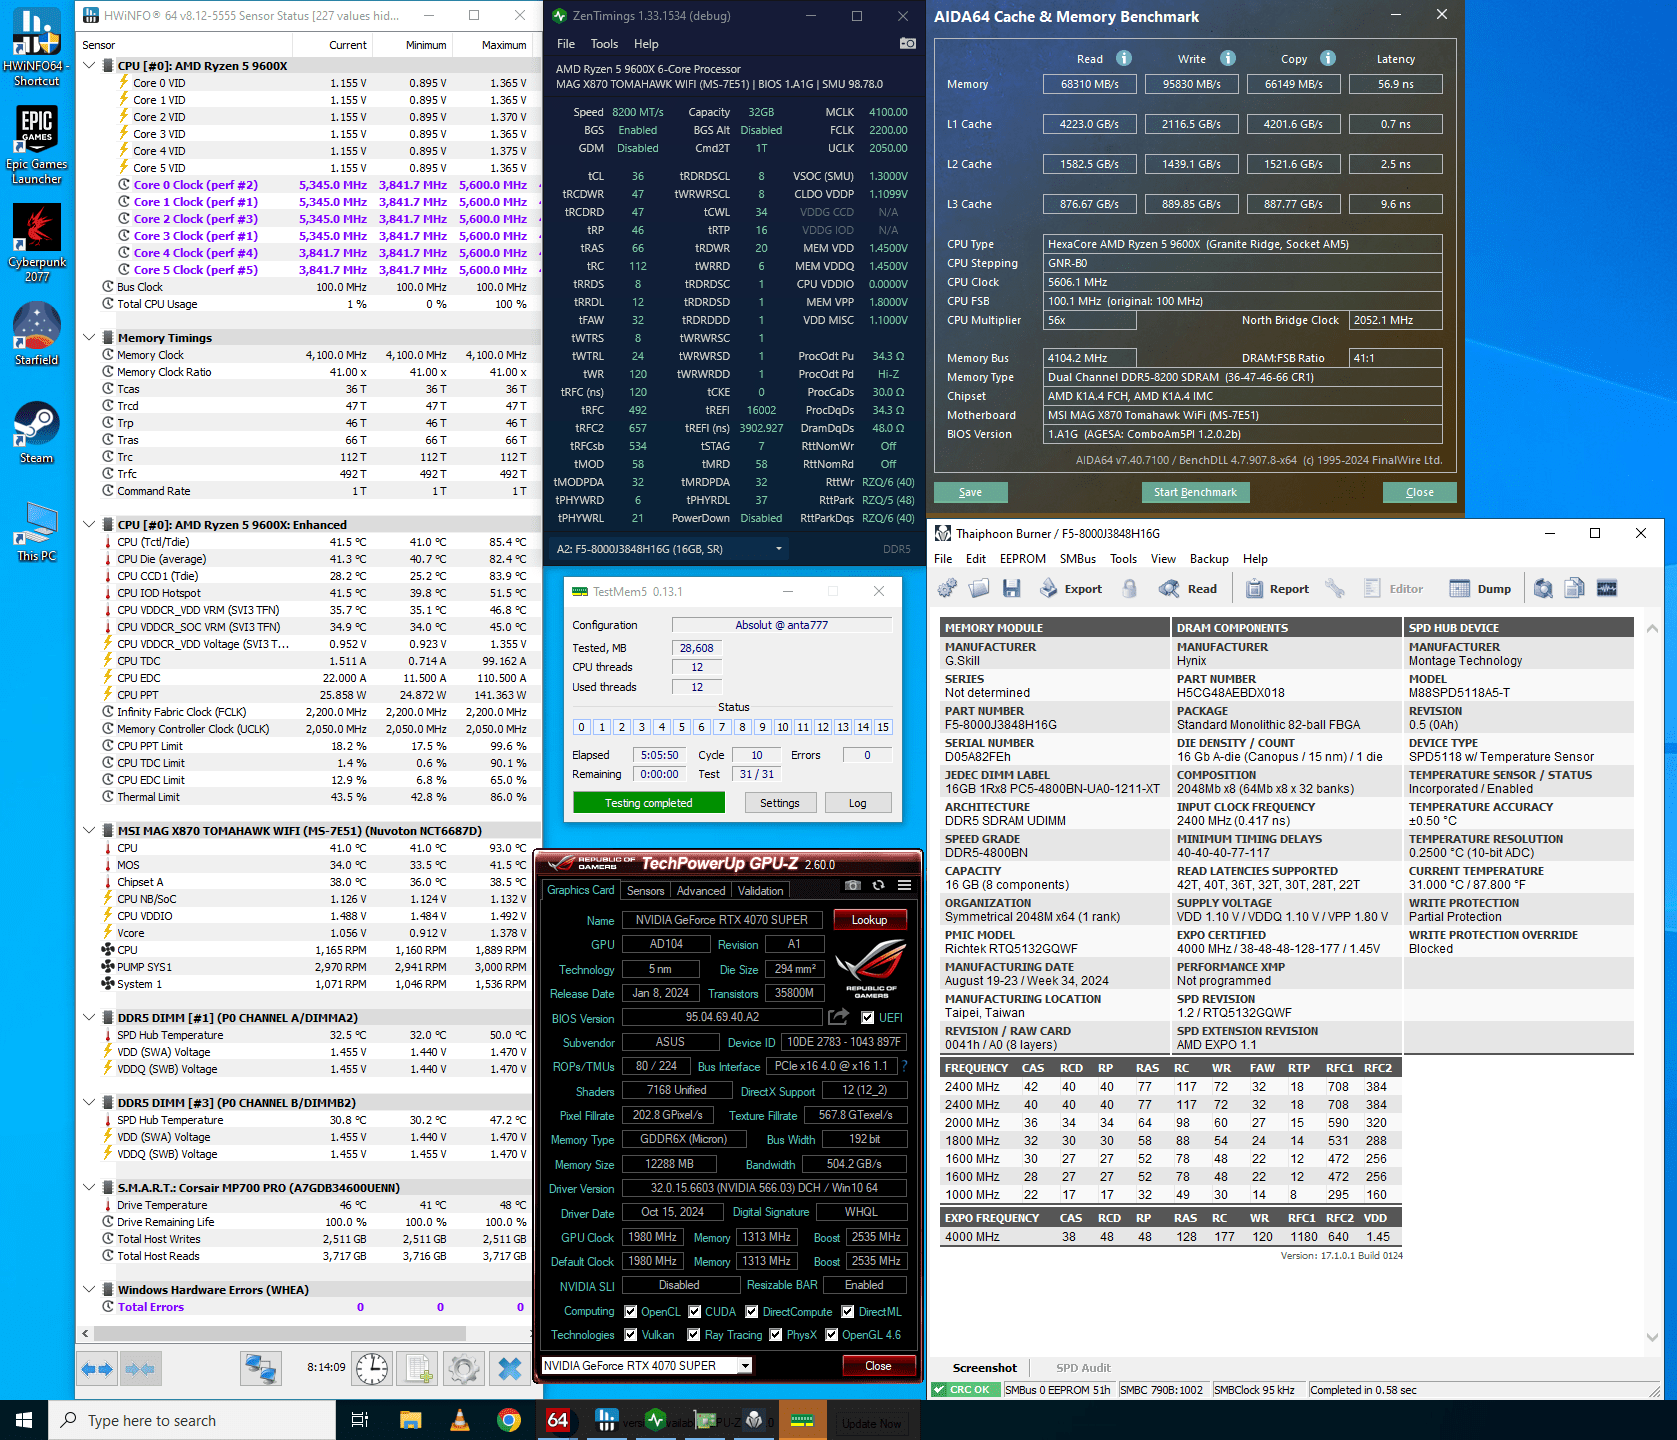
Task: Switch to Sensors tab in GPU-Z
Action: pyautogui.click(x=645, y=890)
